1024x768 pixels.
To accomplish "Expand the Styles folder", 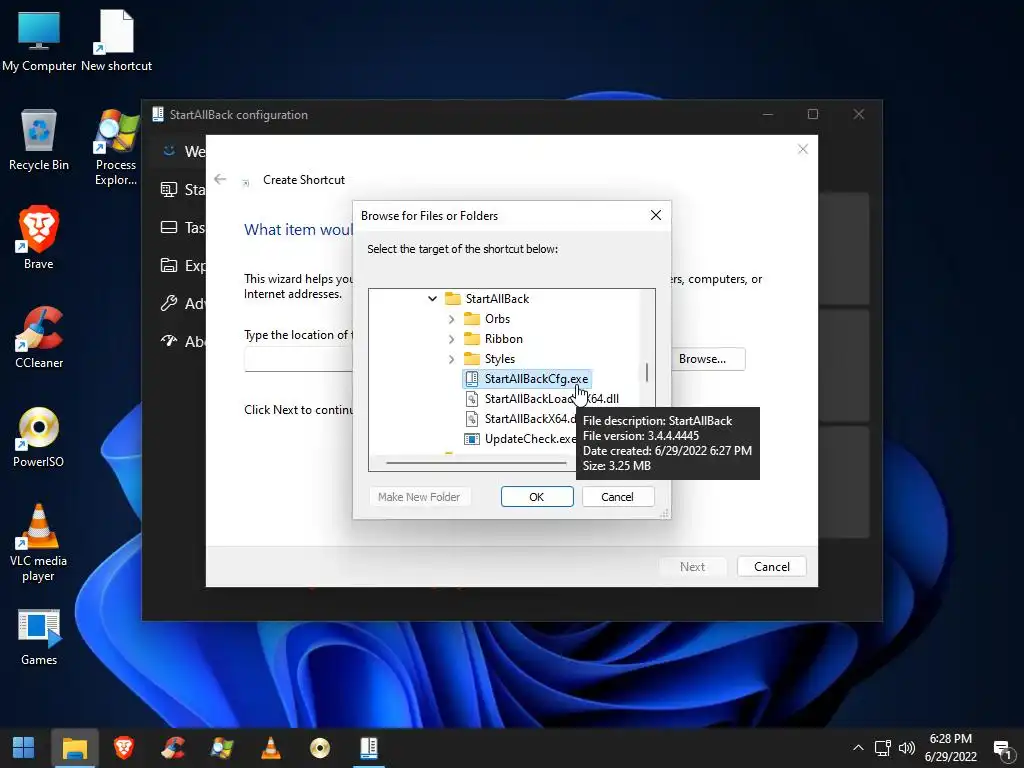I will pos(451,359).
